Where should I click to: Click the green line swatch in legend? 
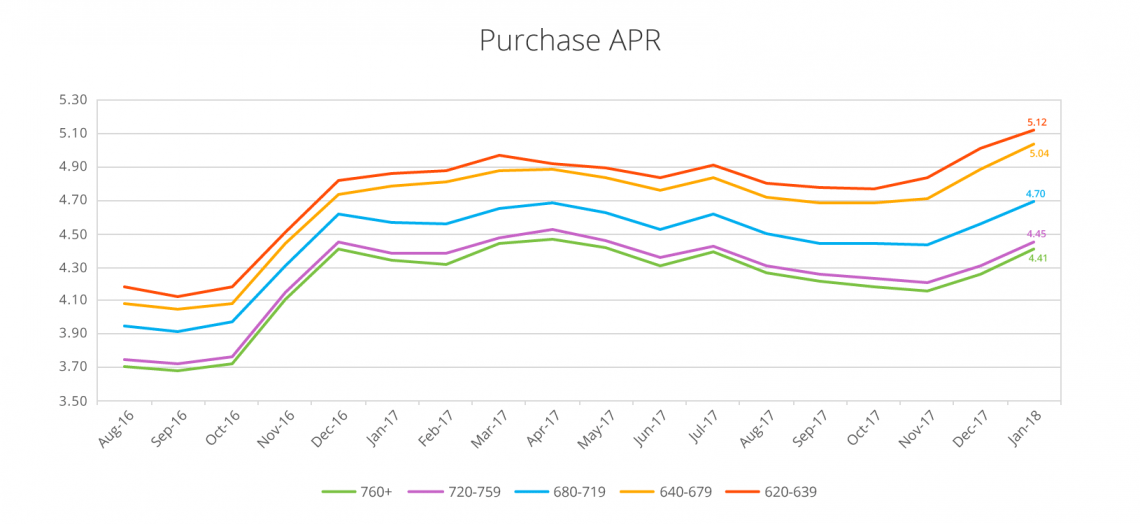click(x=339, y=492)
